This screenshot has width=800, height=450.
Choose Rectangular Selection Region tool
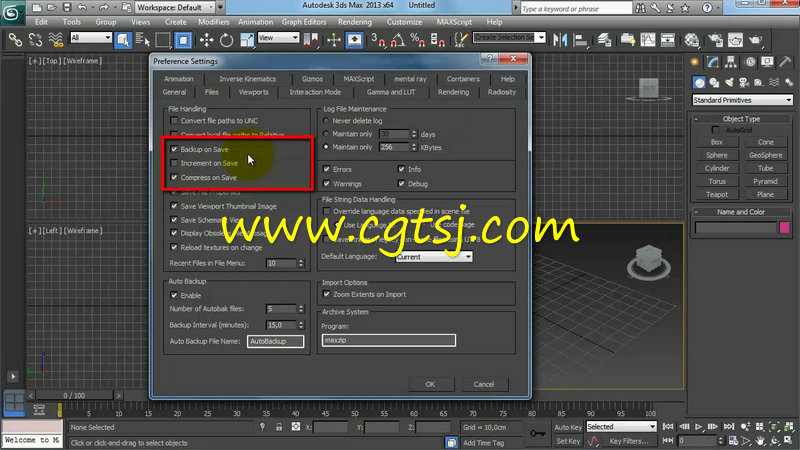[x=163, y=39]
